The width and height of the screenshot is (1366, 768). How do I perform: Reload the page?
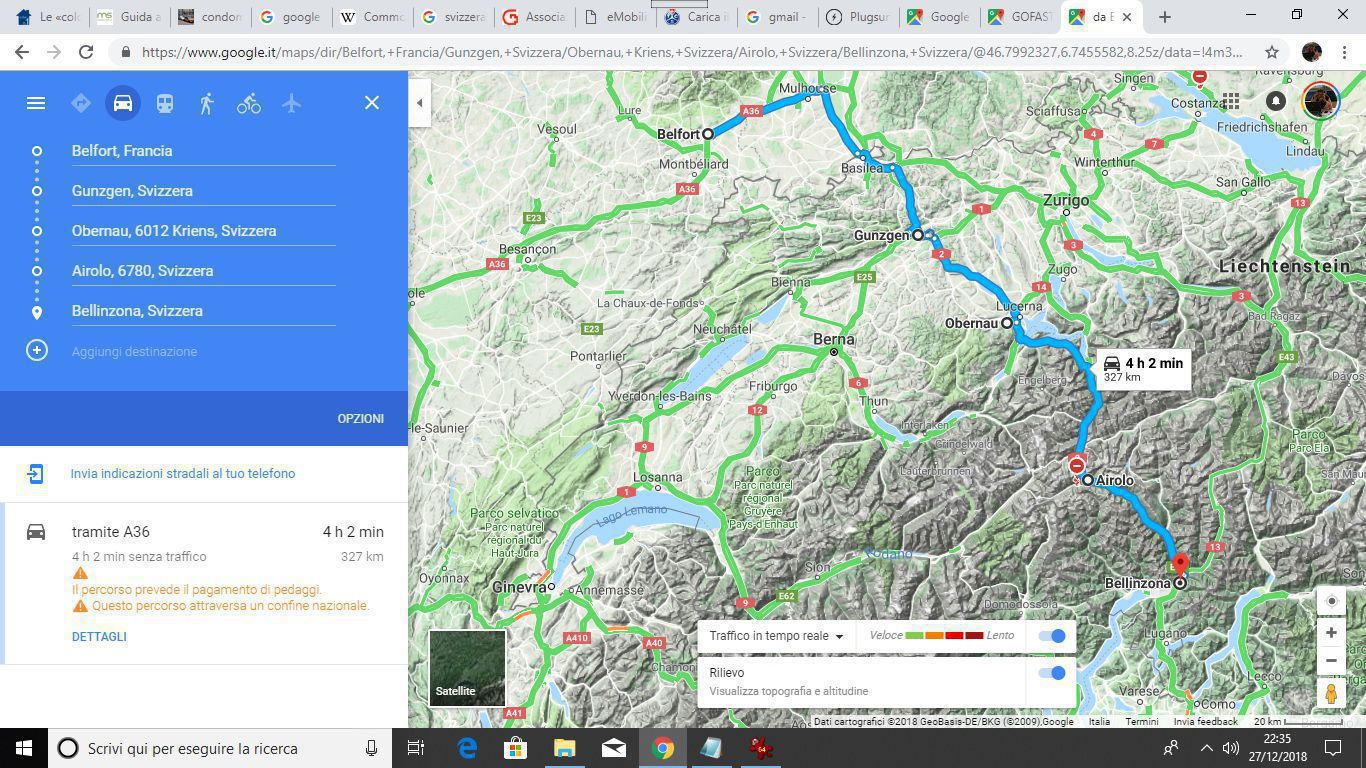(x=86, y=51)
